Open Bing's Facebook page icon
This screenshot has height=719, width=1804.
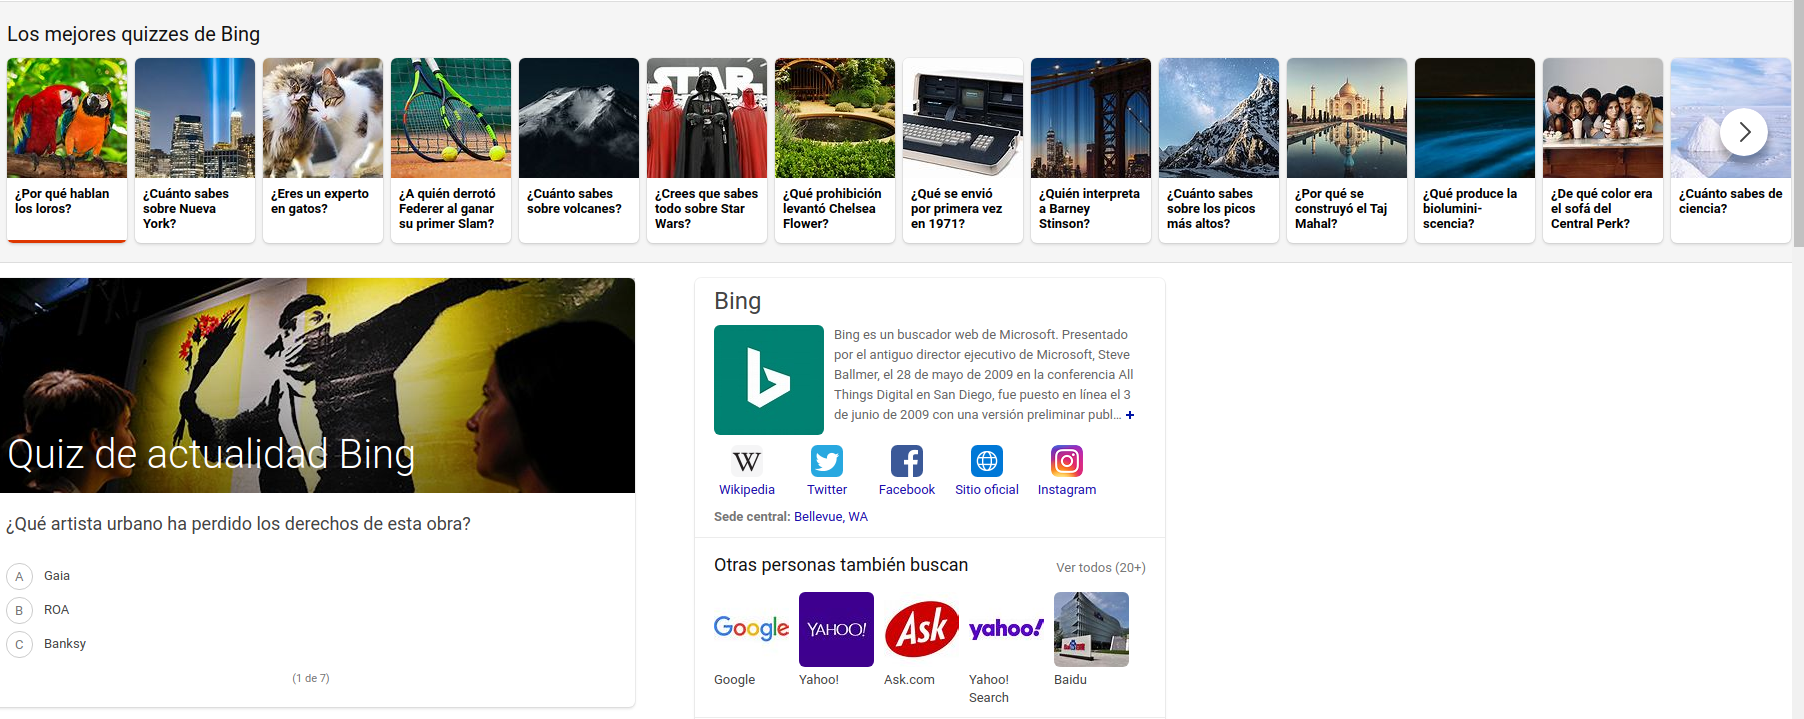click(907, 461)
